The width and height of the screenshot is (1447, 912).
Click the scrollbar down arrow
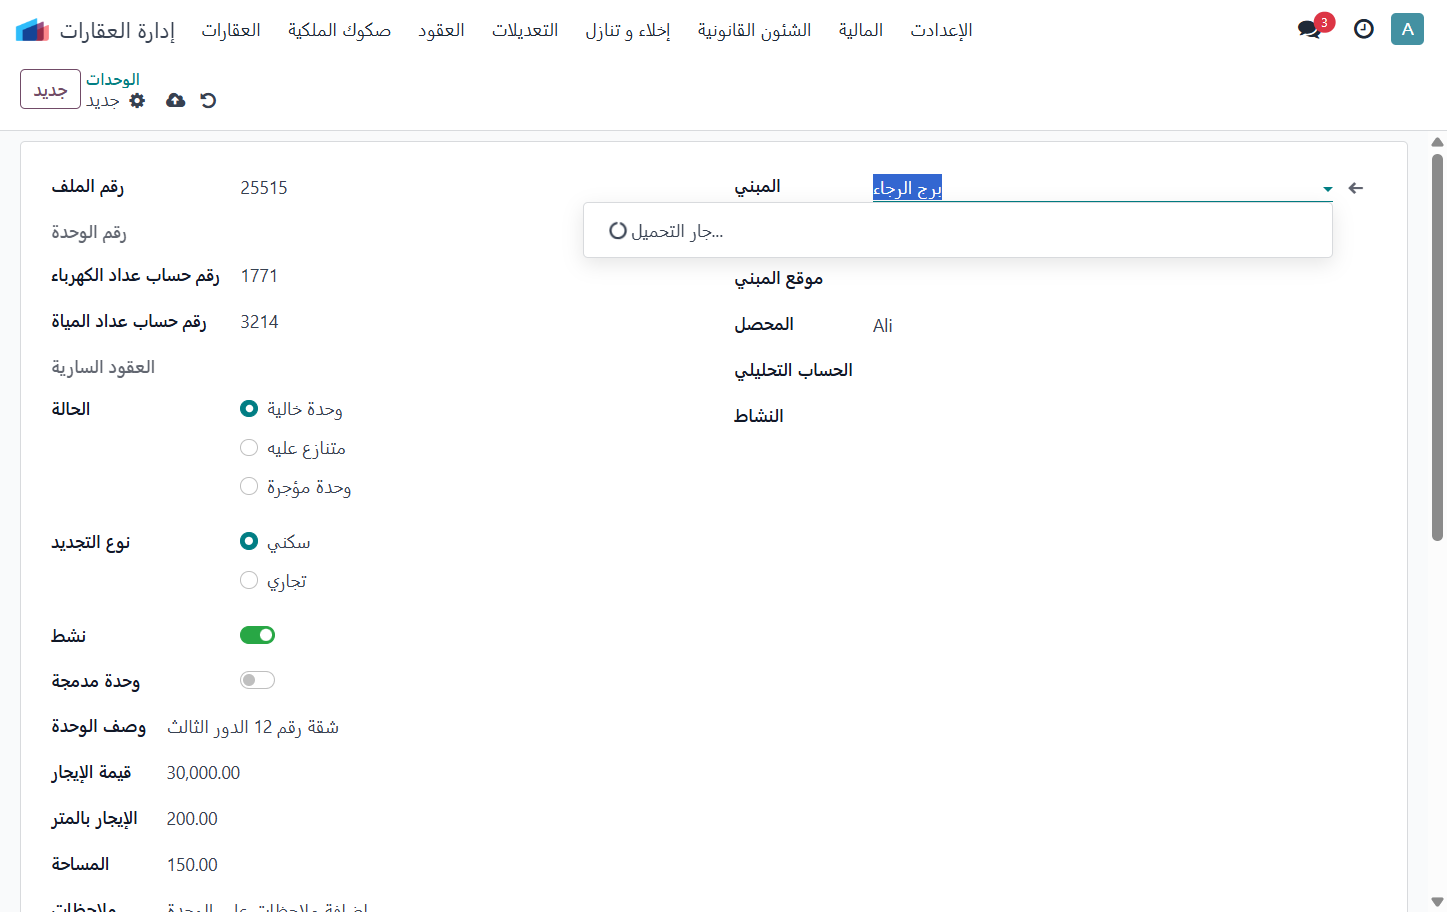(1437, 902)
